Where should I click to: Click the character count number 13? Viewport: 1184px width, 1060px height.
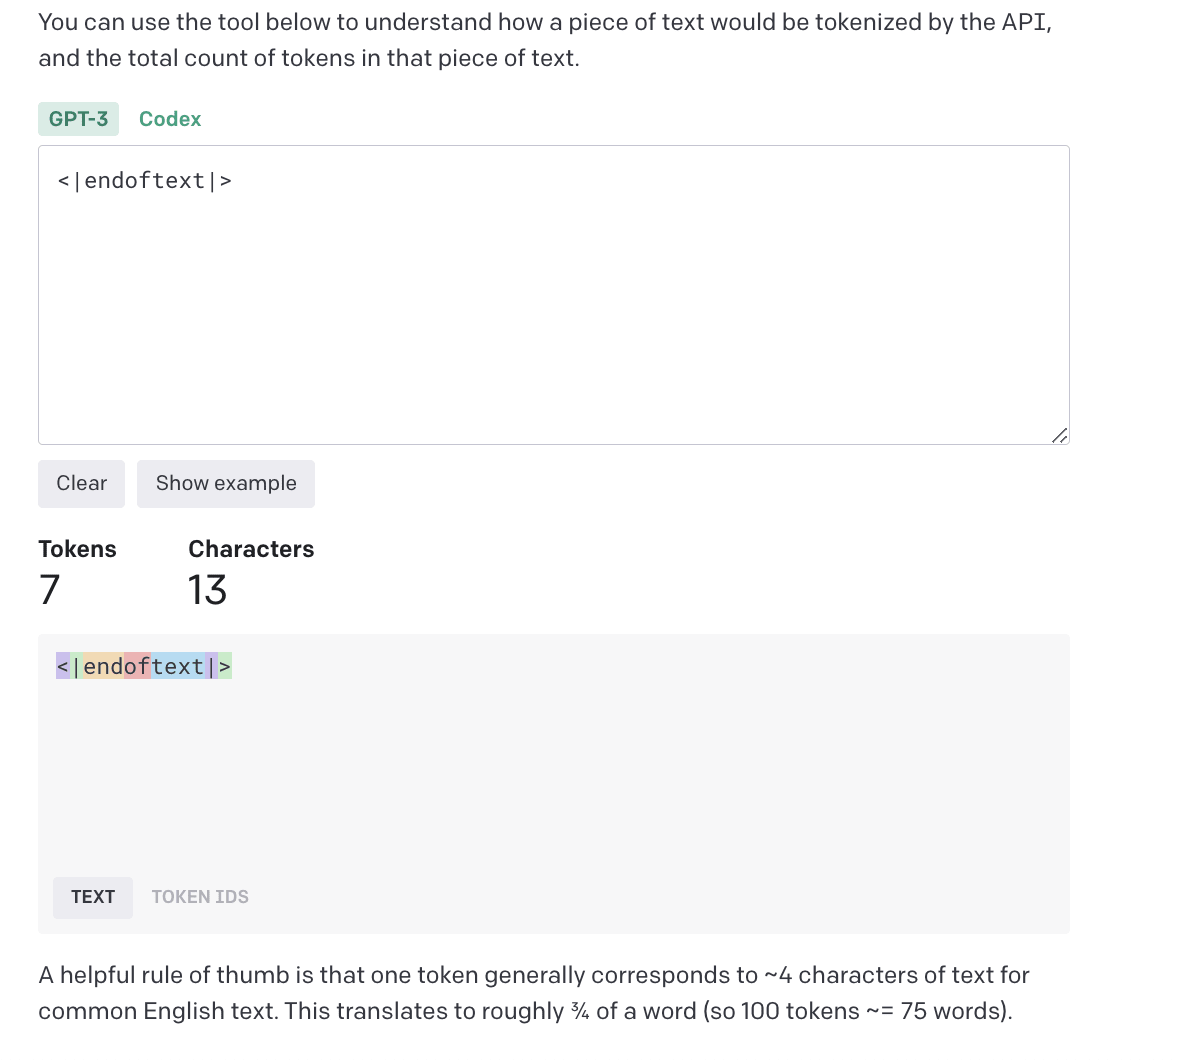(x=207, y=590)
